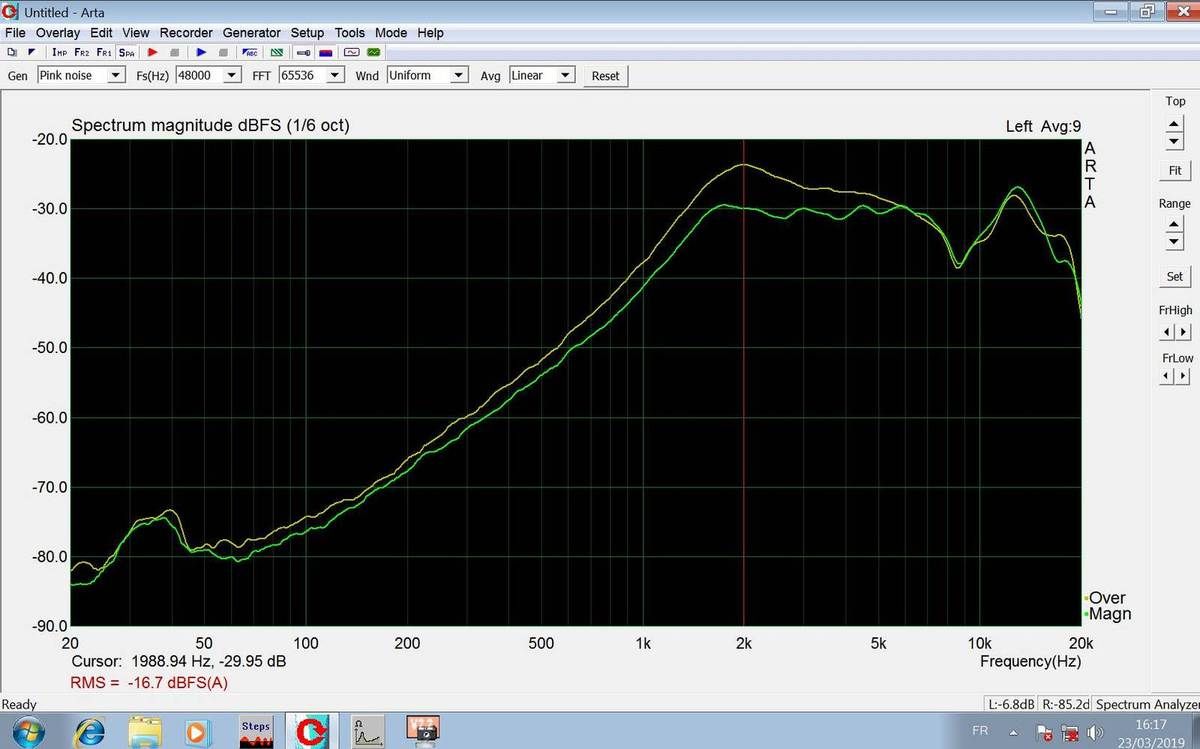Open the Setup menu

point(308,33)
